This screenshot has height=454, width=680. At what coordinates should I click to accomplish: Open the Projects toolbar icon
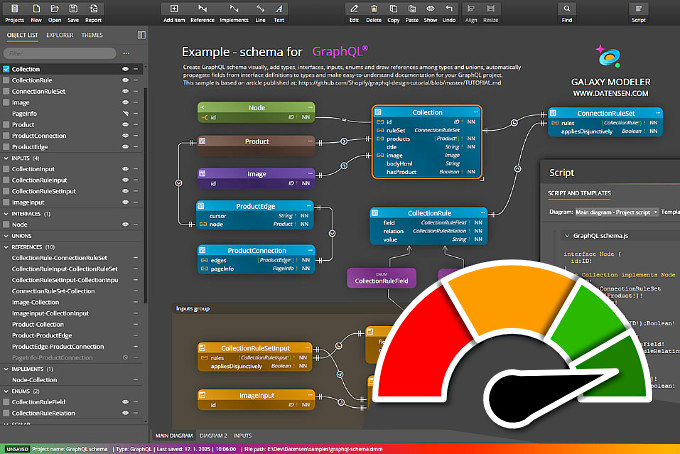click(x=14, y=13)
